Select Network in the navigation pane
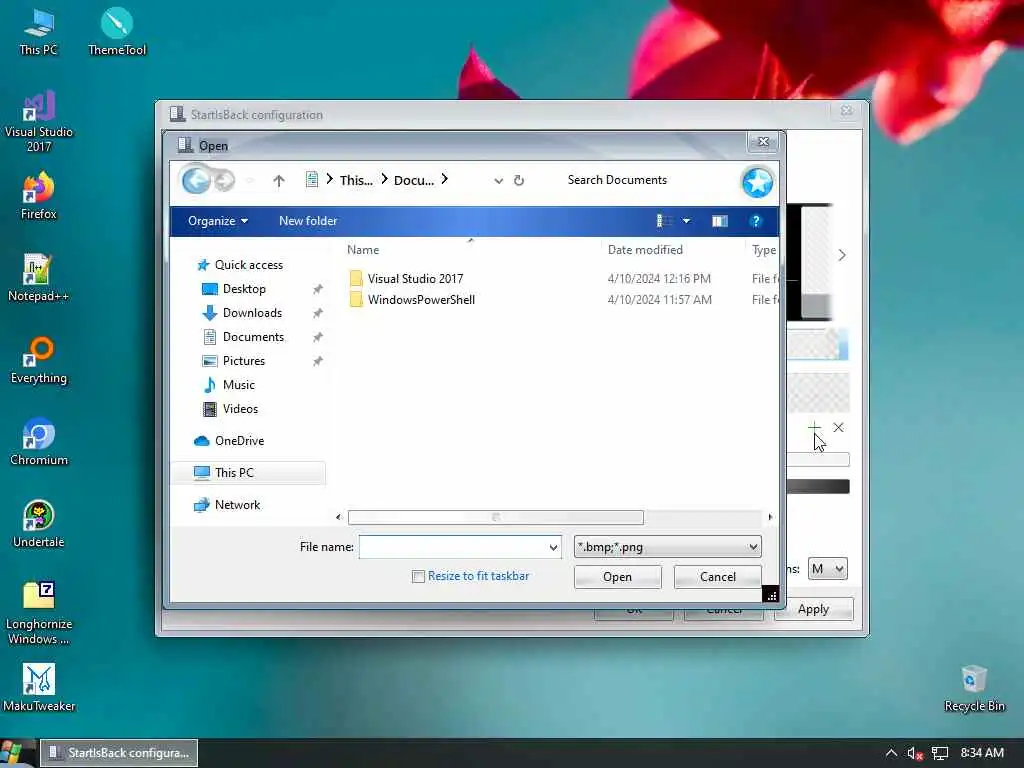The height and width of the screenshot is (768, 1024). coord(227,505)
